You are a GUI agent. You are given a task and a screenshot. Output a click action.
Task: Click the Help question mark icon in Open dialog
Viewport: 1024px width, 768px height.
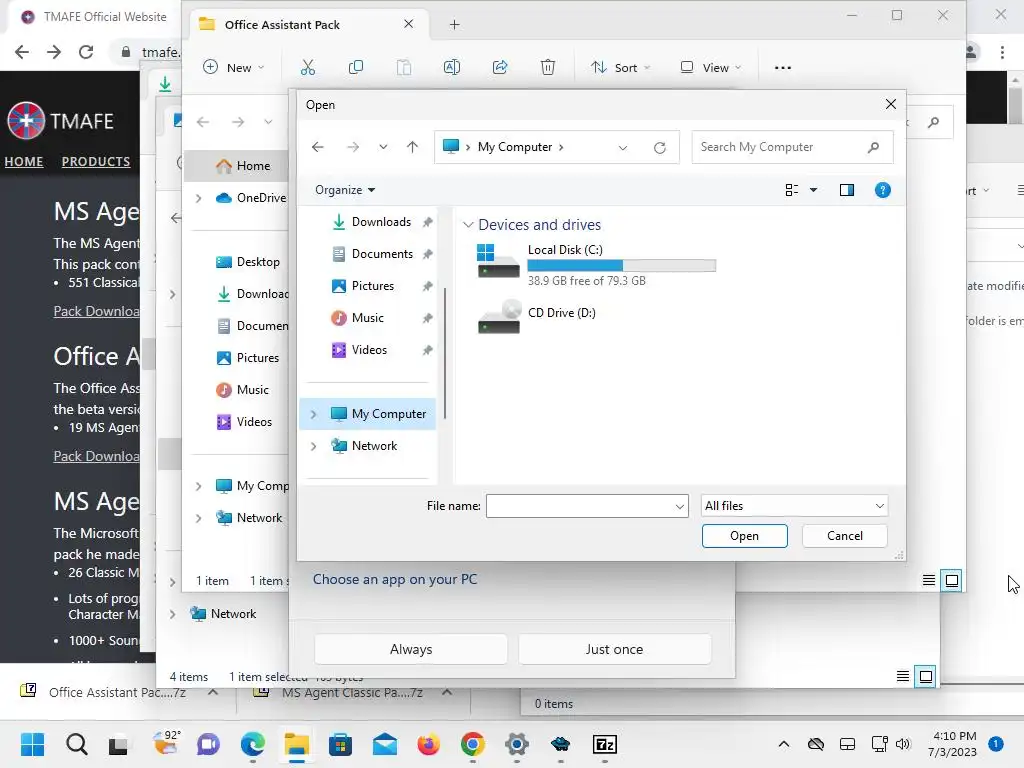tap(882, 190)
